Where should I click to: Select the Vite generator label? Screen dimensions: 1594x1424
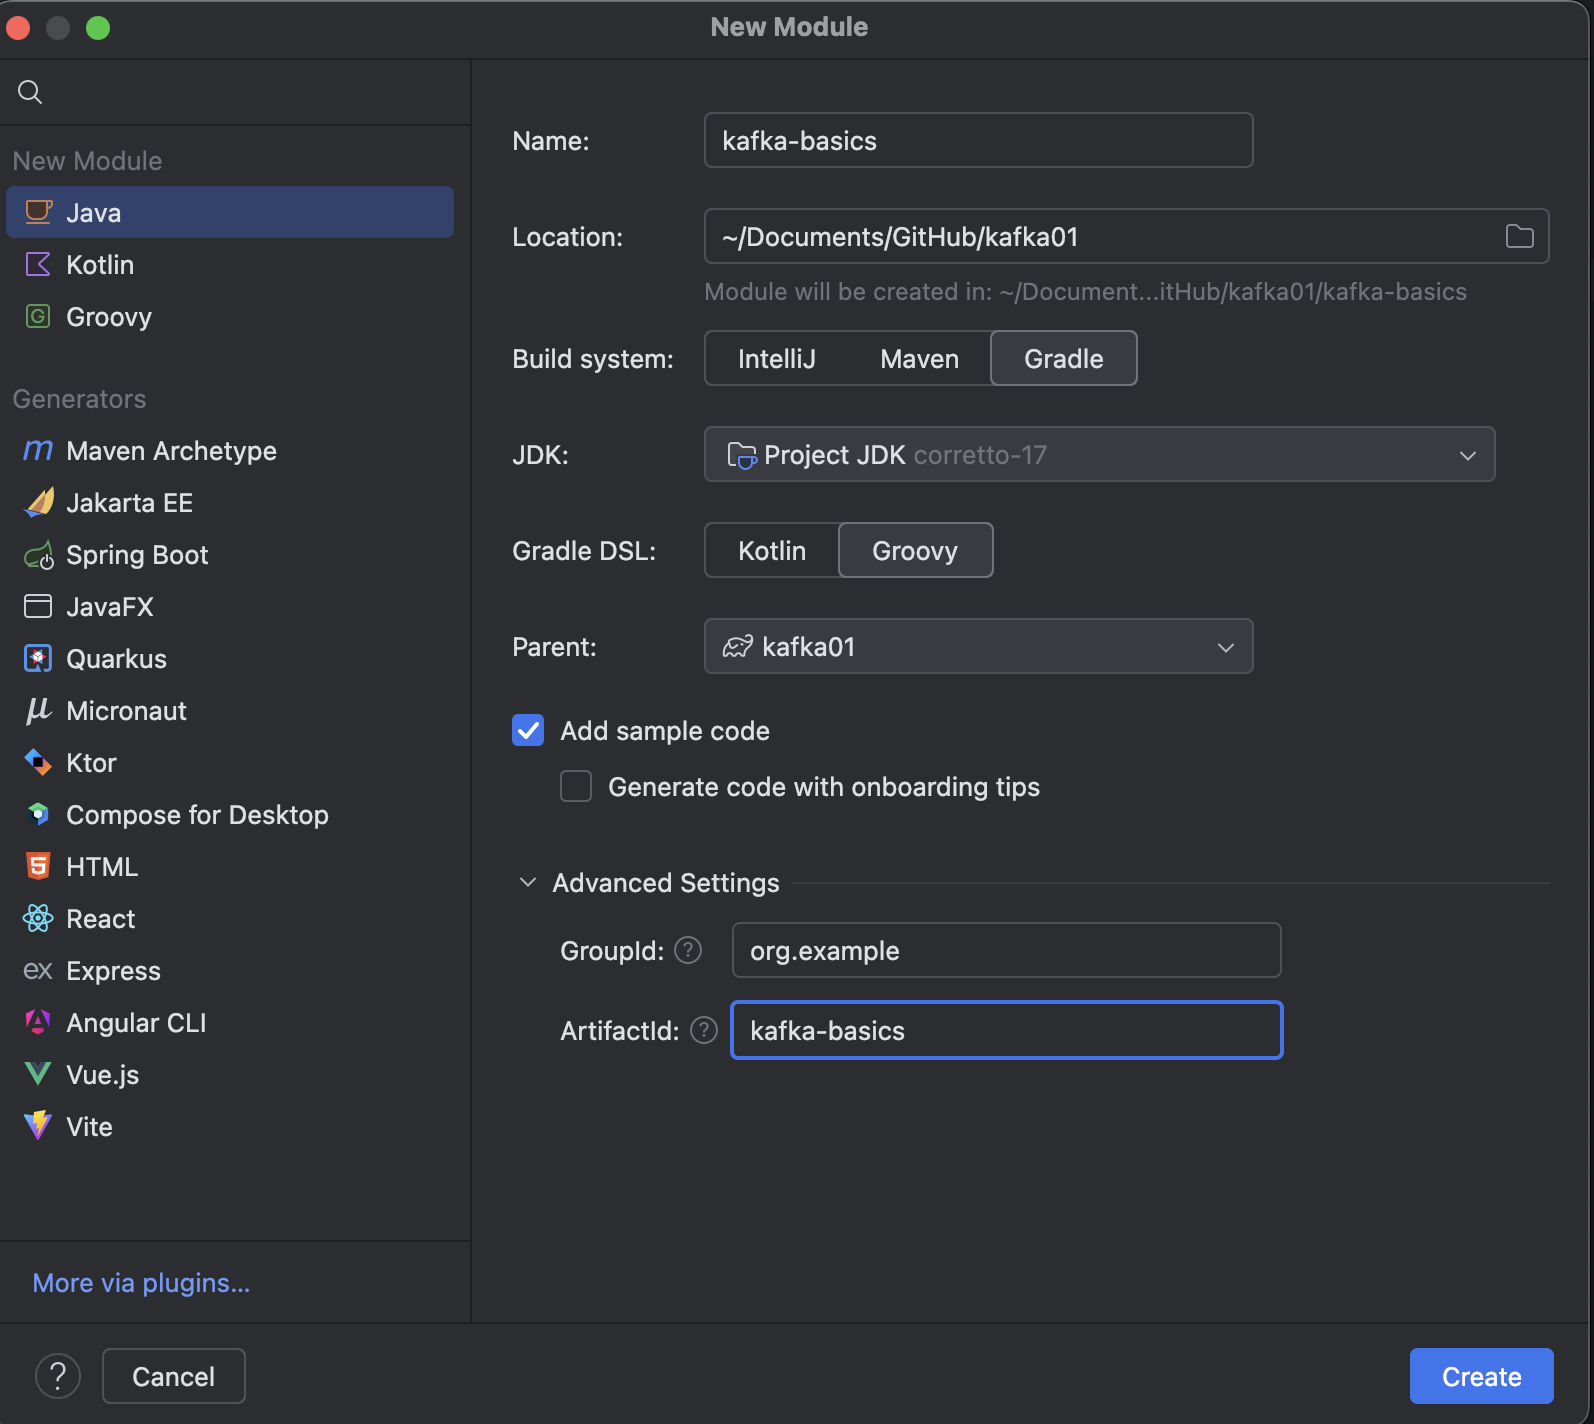click(x=89, y=1126)
